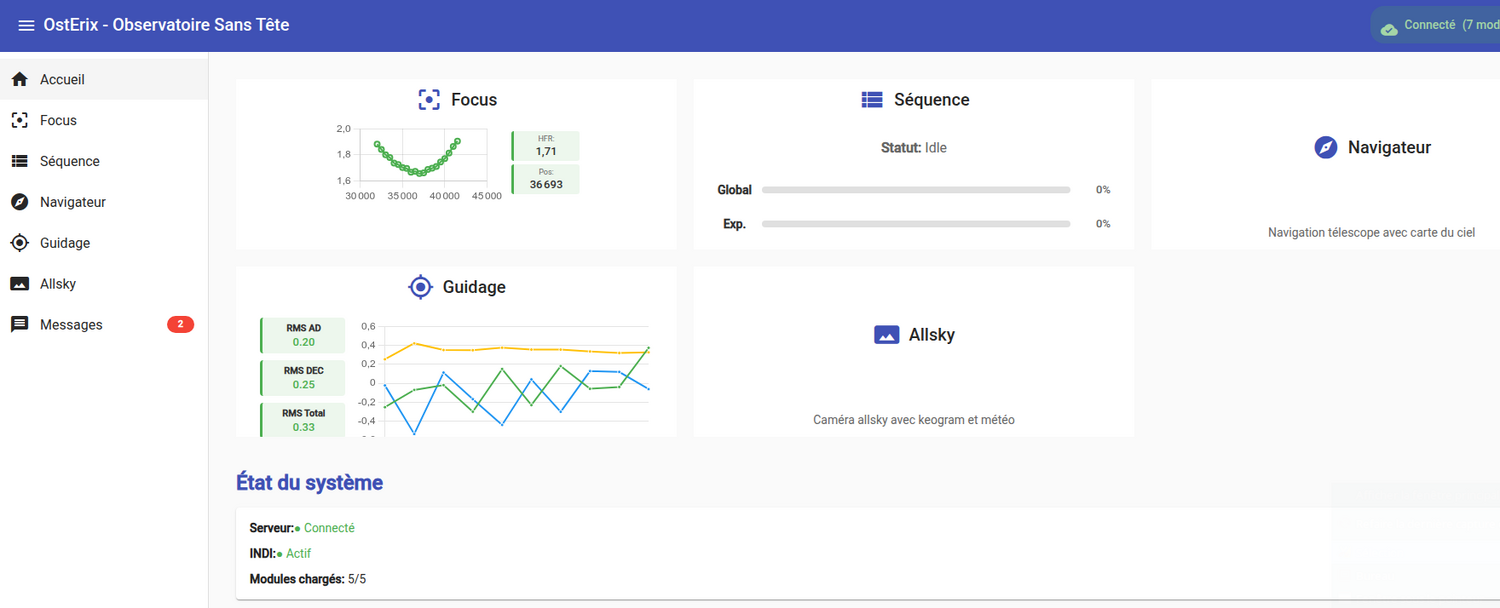Image resolution: width=1500 pixels, height=608 pixels.
Task: Click the Focus target icon in sidebar
Action: coord(19,120)
